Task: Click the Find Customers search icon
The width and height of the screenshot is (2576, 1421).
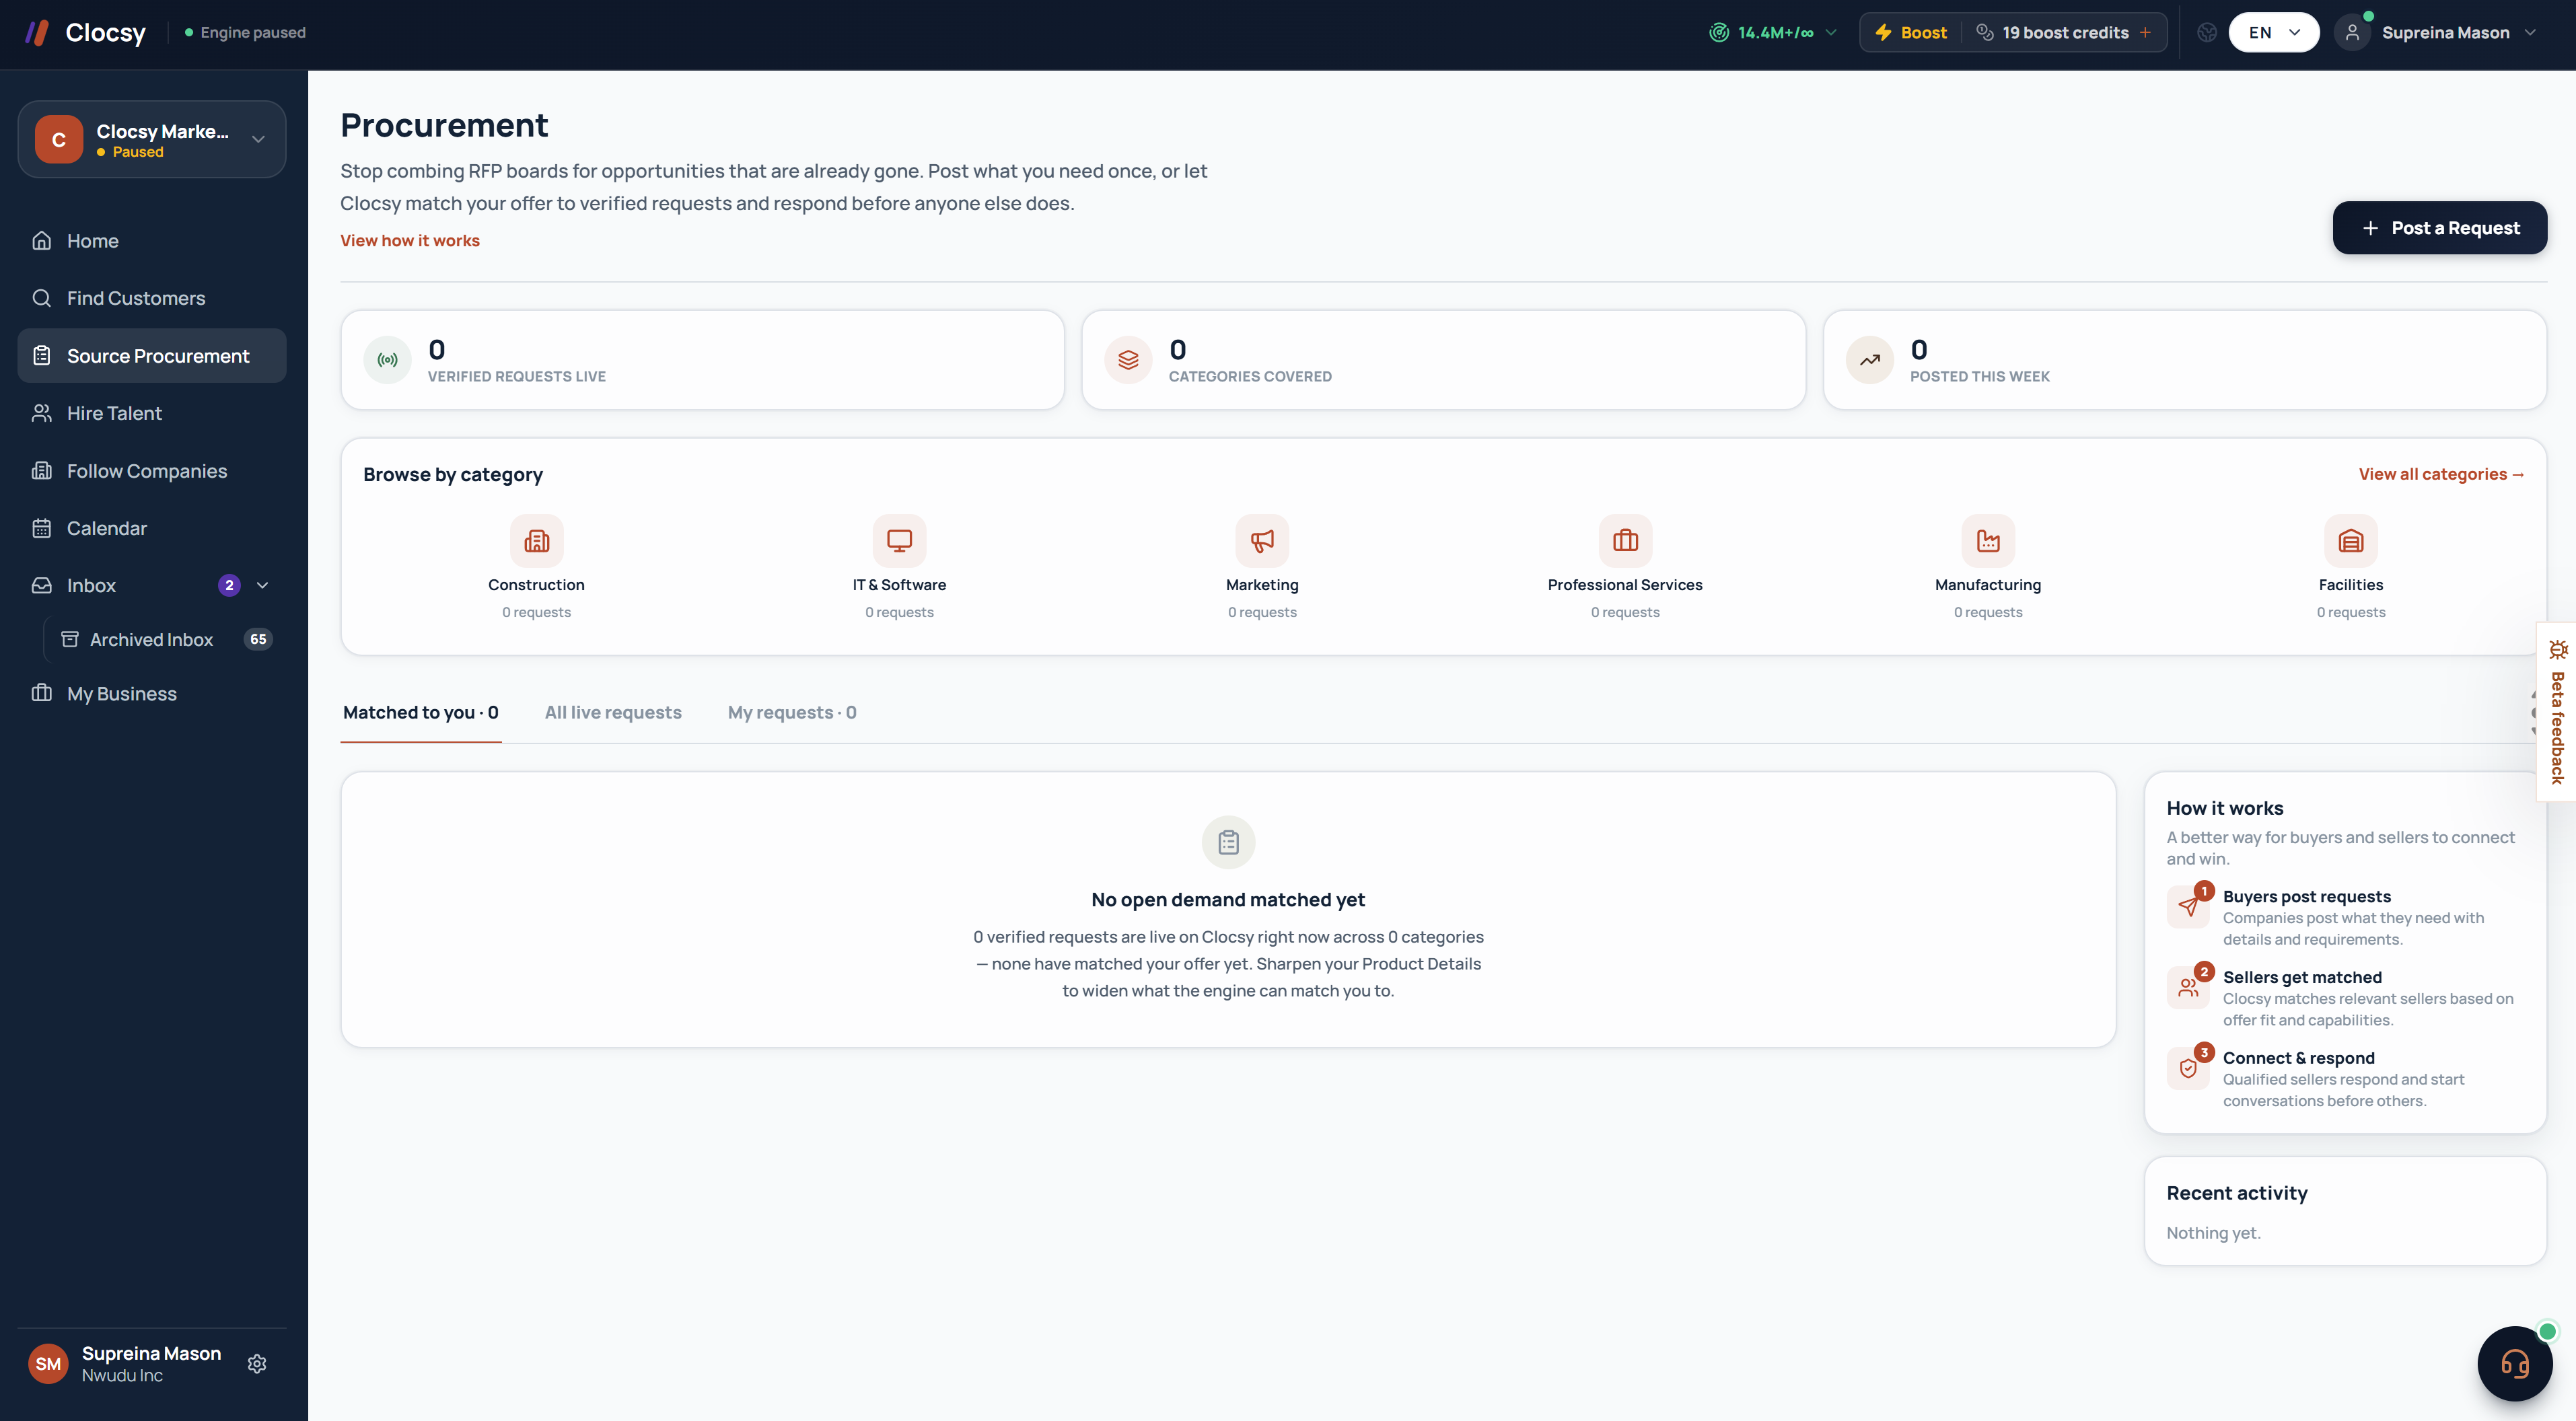Action: point(42,298)
